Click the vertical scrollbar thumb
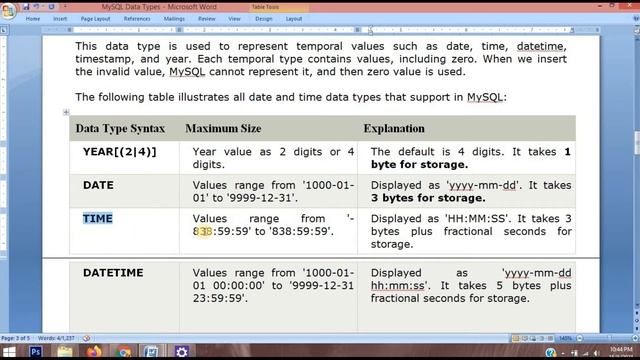Image resolution: width=640 pixels, height=360 pixels. [x=636, y=144]
